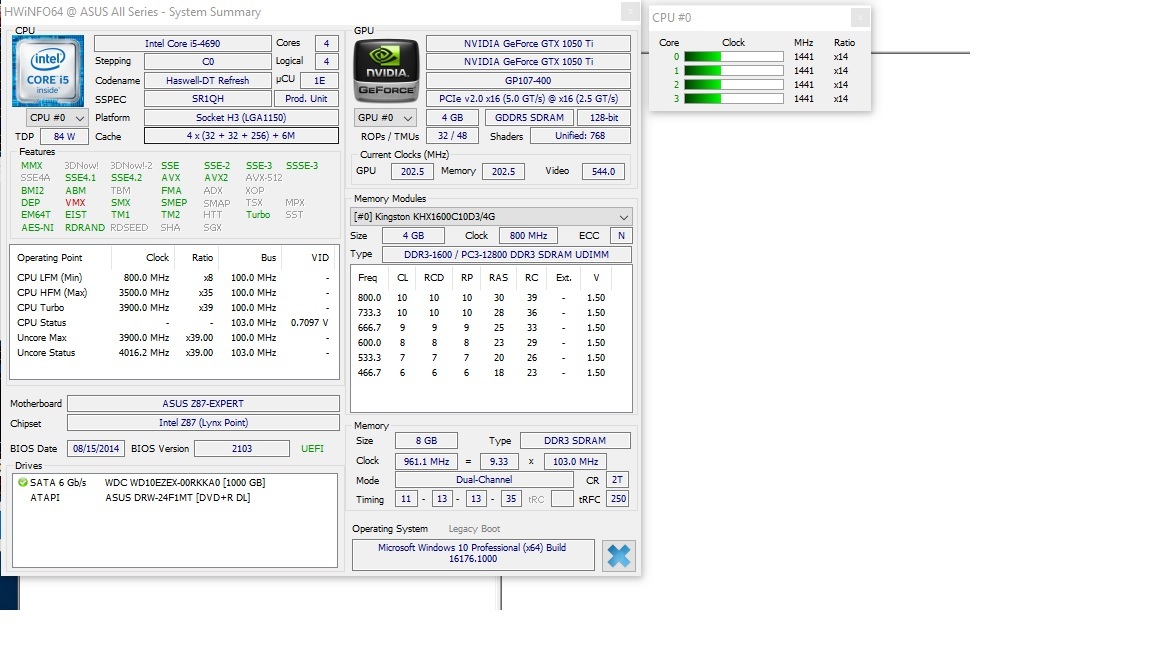Click the tRFC value 250

tap(619, 499)
